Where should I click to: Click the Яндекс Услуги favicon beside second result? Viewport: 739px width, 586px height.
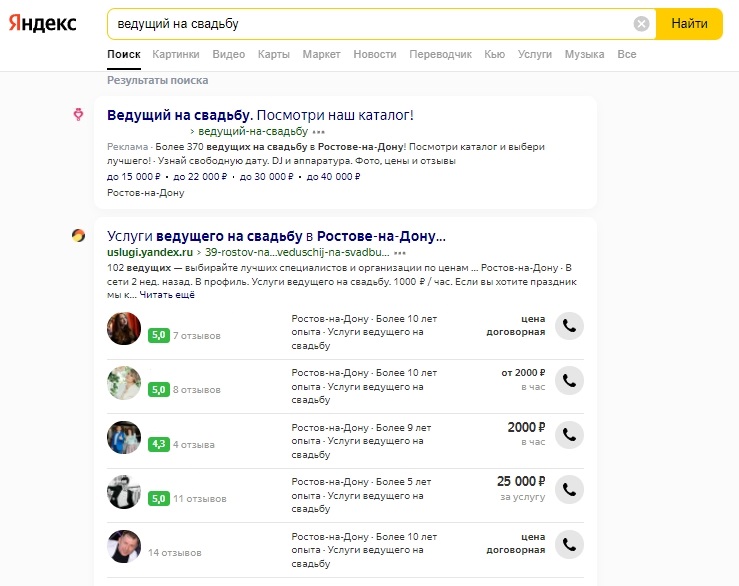78,235
